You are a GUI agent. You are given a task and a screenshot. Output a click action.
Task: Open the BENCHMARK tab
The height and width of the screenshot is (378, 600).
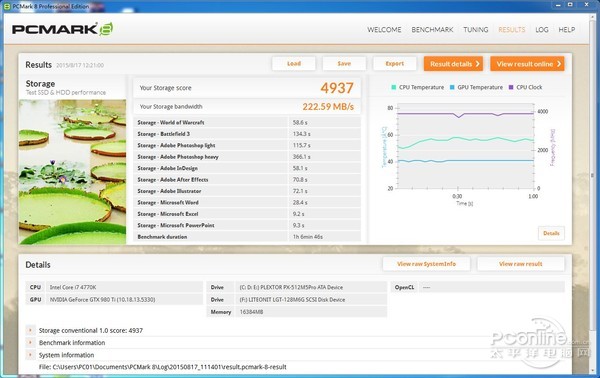pyautogui.click(x=432, y=30)
